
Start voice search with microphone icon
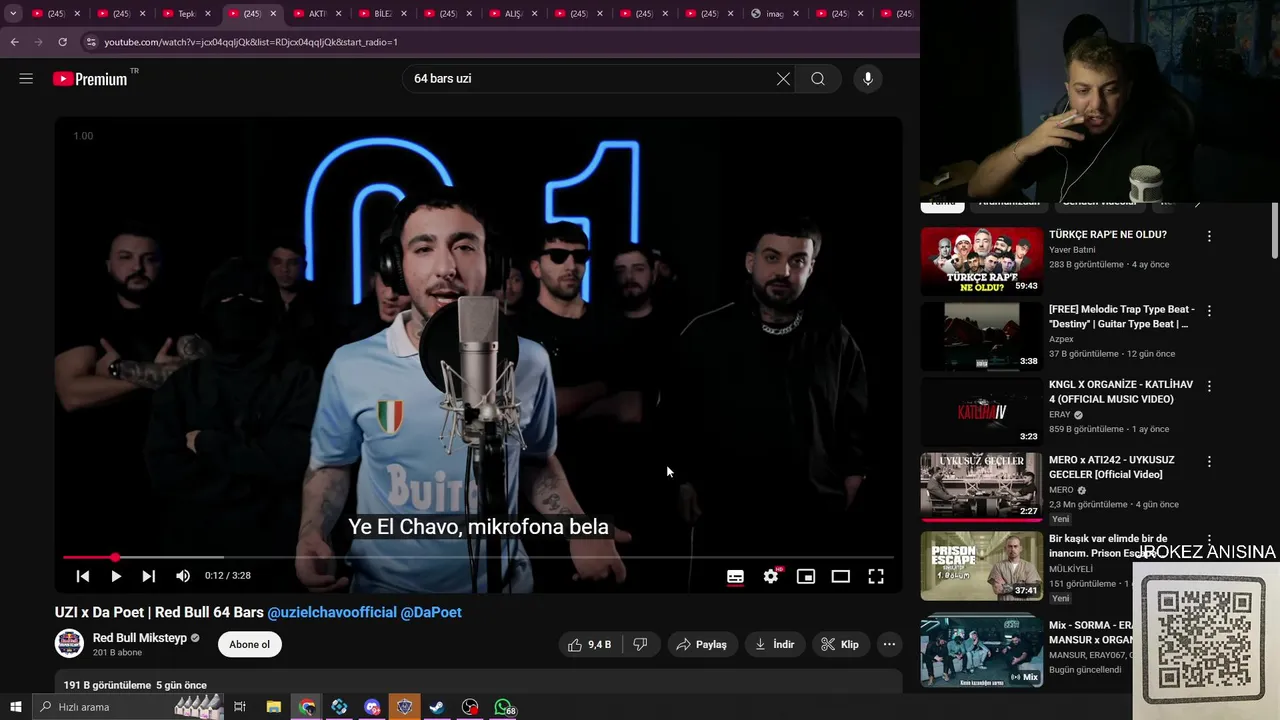tap(868, 79)
